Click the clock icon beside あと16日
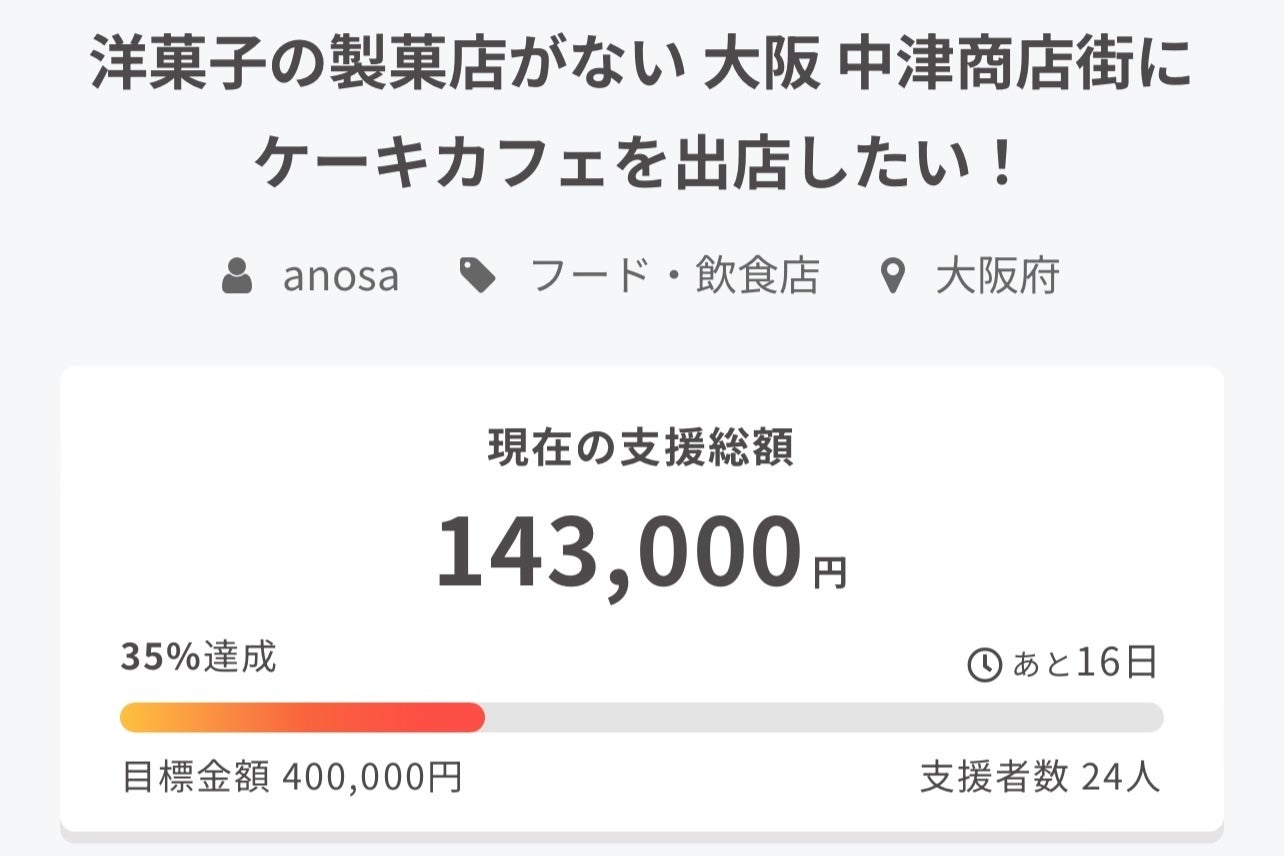Screen dimensions: 1284x856 985,664
